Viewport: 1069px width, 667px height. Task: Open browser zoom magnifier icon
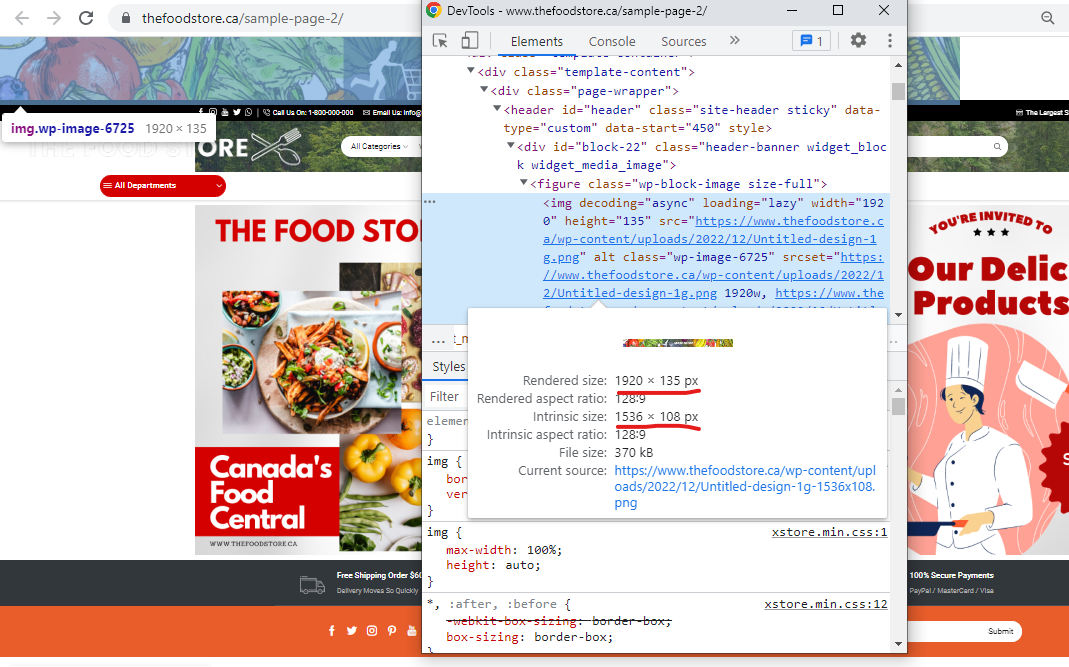[x=1048, y=18]
